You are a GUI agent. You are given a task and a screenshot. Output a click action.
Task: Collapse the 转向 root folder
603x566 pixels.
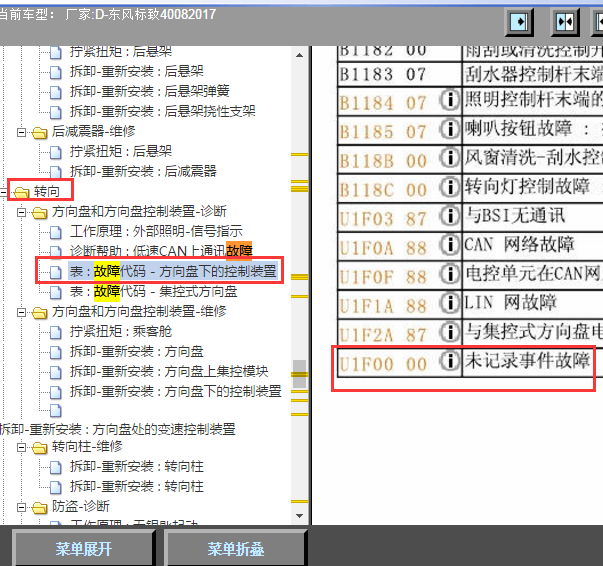point(3,192)
